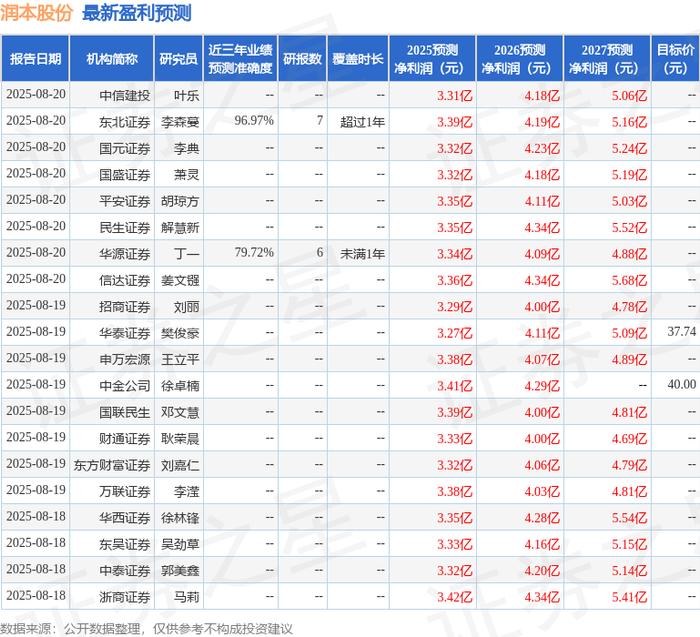
Task: Select the 5.52亿 2027 forecast value
Action: point(629,228)
